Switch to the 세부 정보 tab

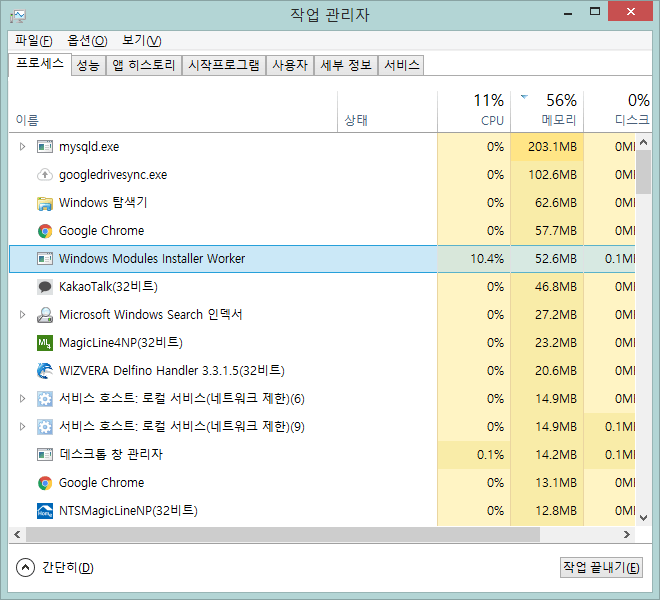tap(346, 65)
